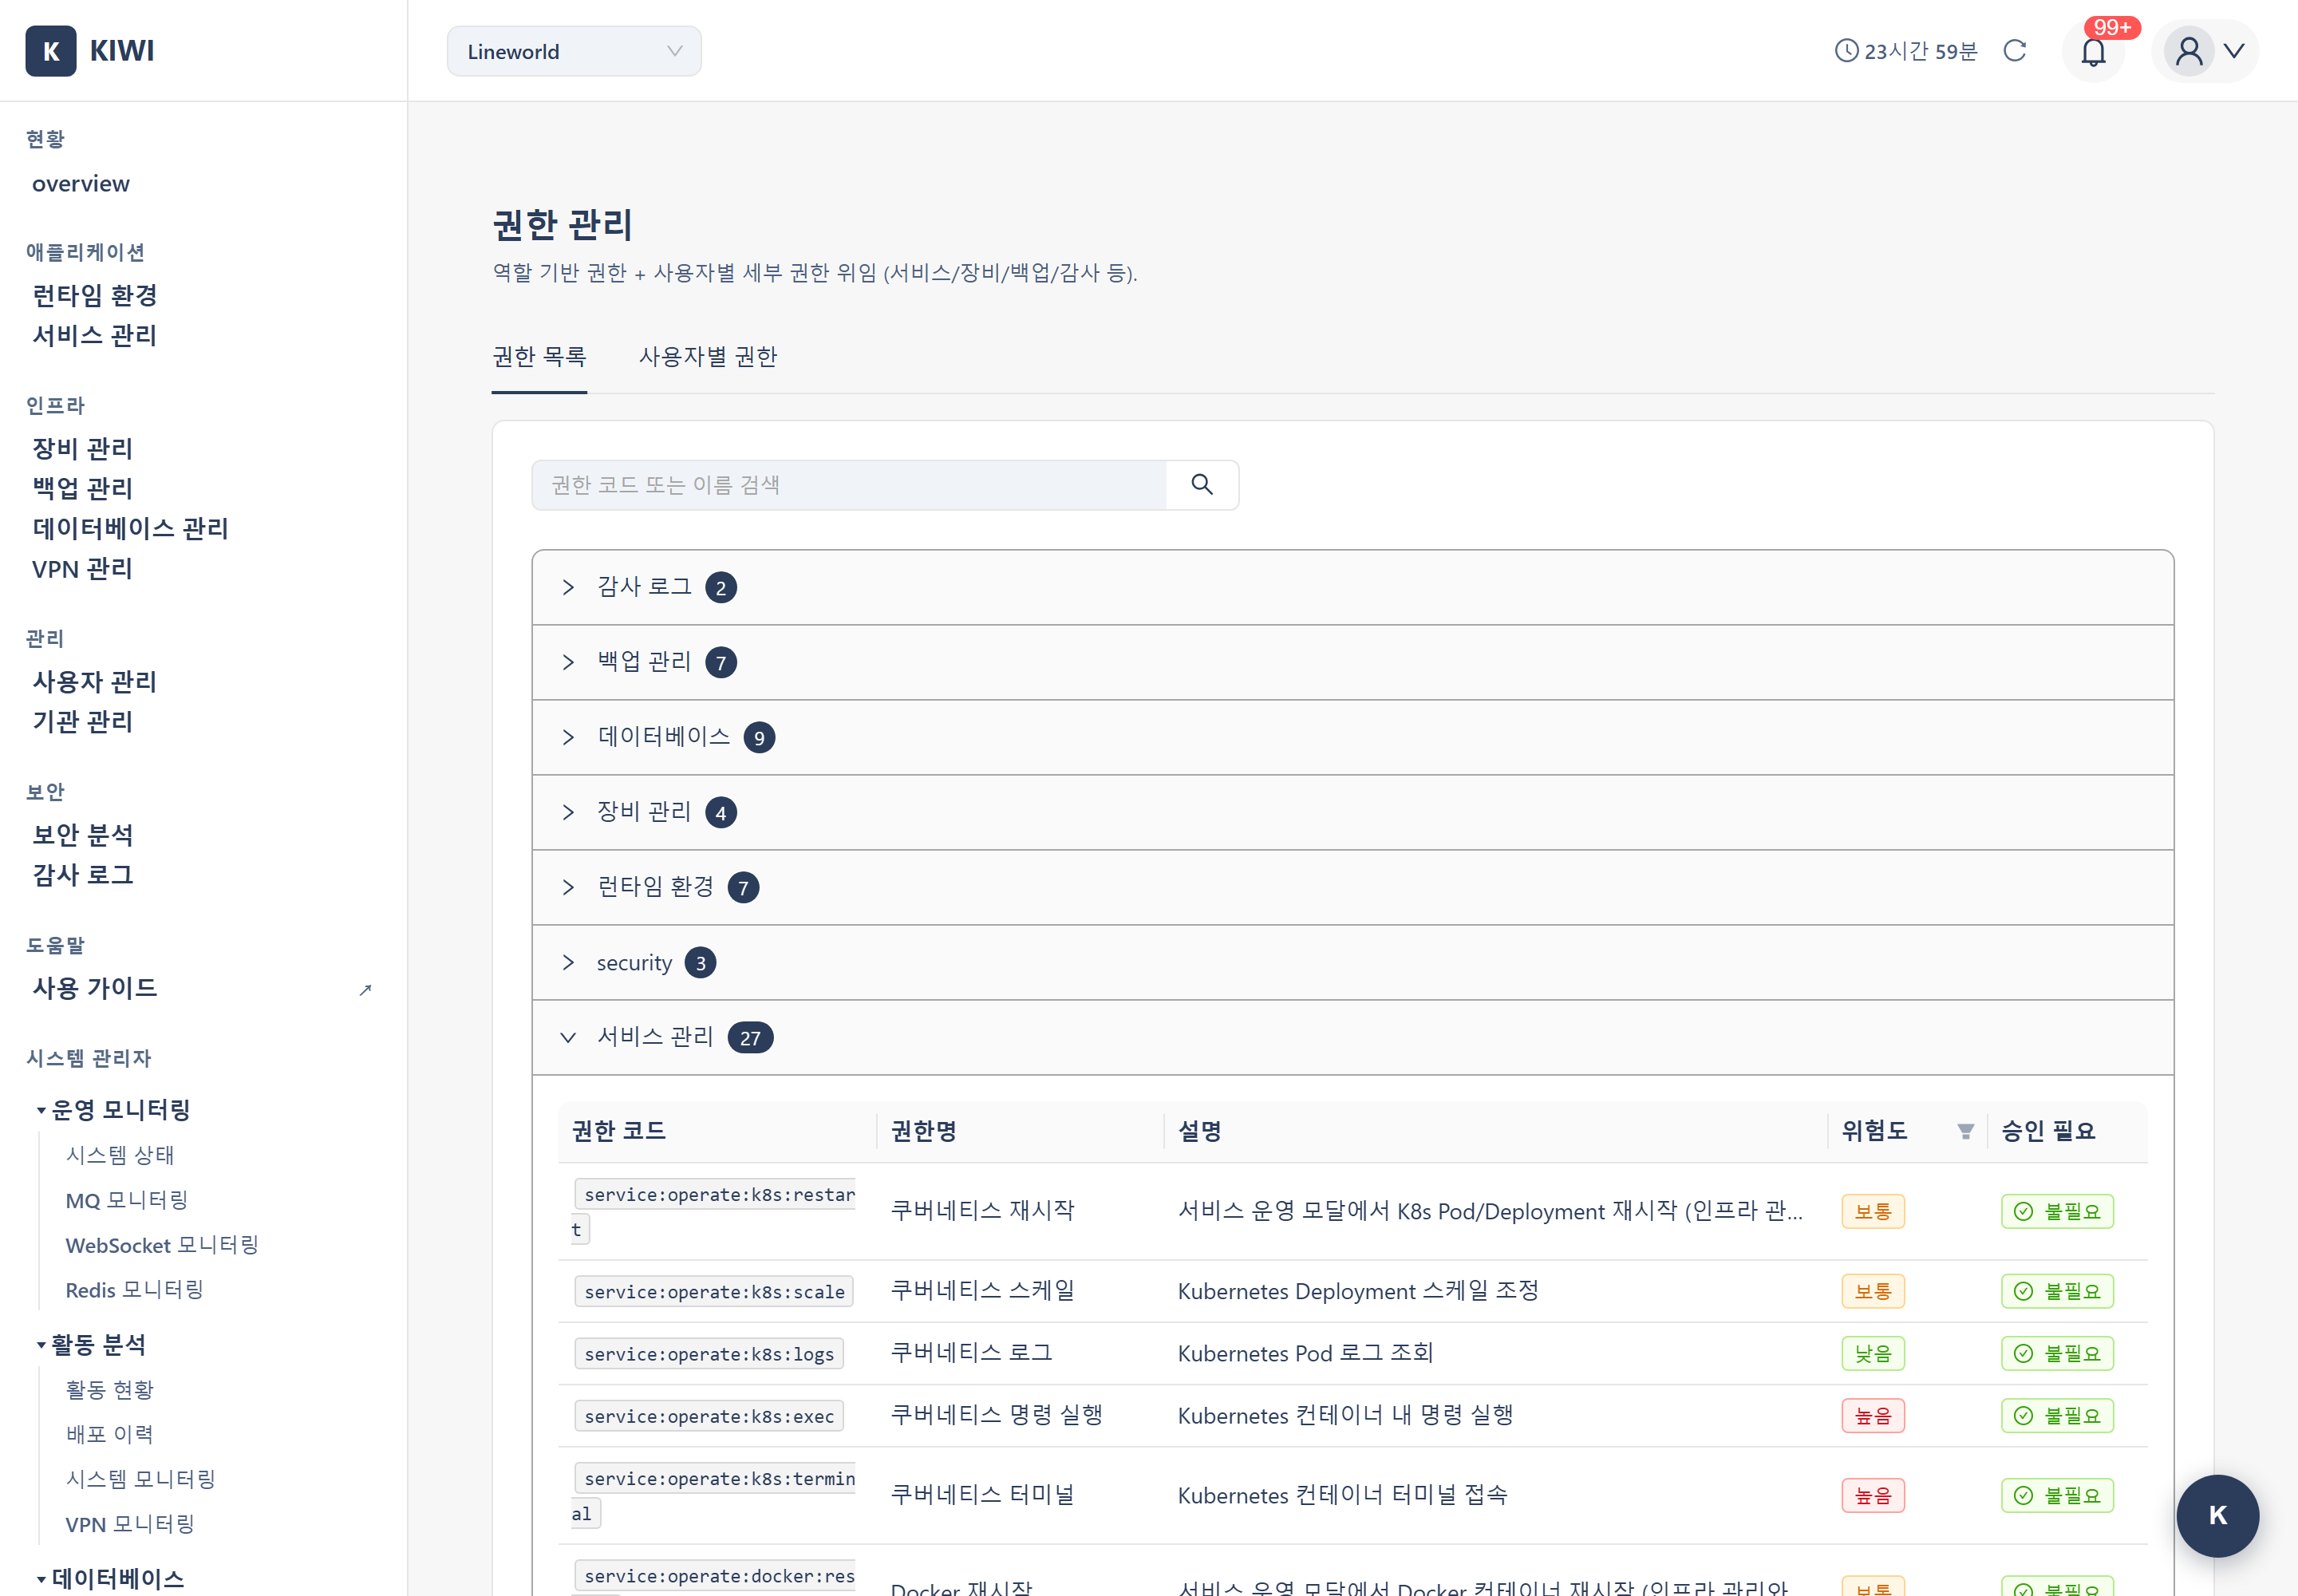Refresh the session with reload icon
The width and height of the screenshot is (2298, 1596).
pos(2015,51)
